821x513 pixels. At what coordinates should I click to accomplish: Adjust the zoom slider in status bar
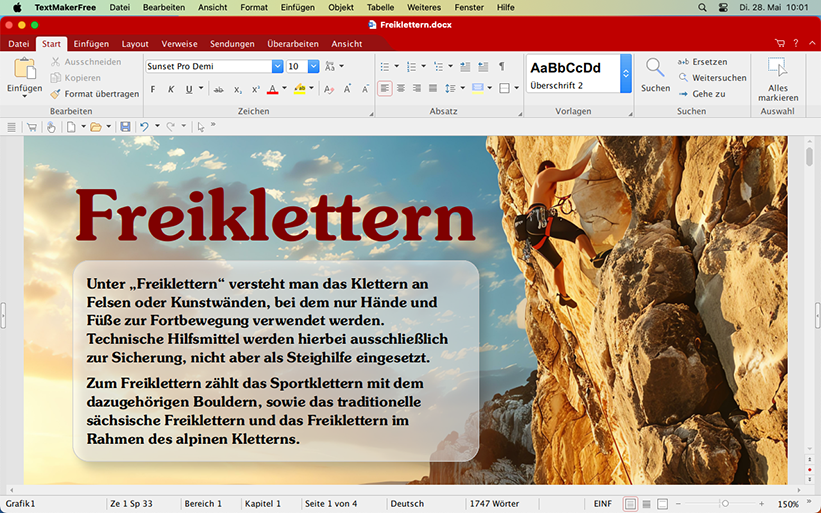(x=725, y=504)
